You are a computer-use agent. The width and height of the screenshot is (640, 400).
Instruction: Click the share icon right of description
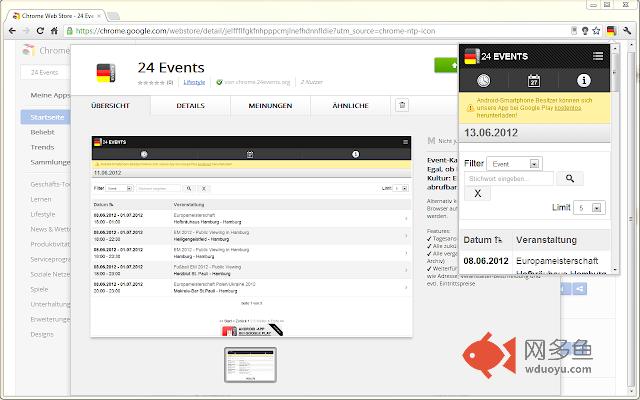coord(580,289)
